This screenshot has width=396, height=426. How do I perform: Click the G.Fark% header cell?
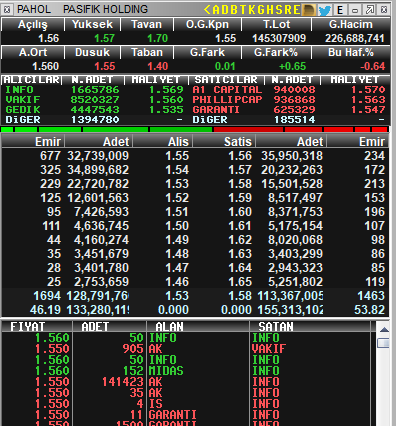pos(276,52)
